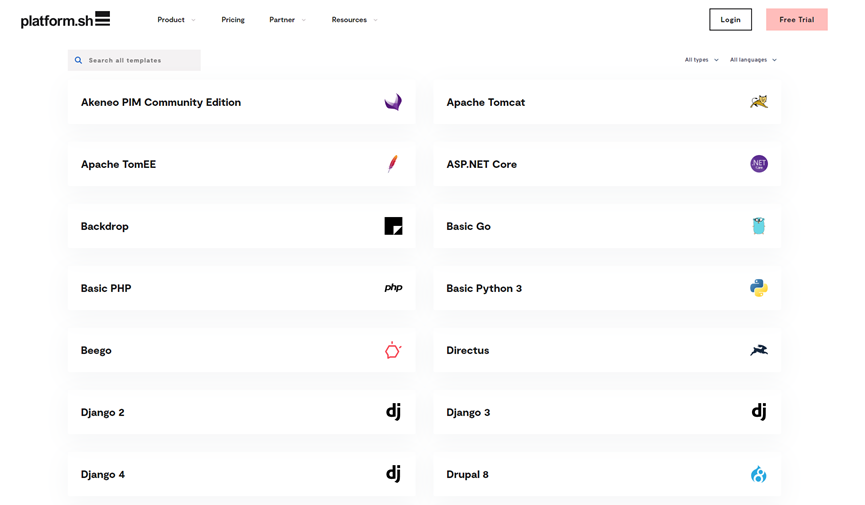This screenshot has height=505, width=865.
Task: Expand the Resources menu
Action: tap(354, 20)
